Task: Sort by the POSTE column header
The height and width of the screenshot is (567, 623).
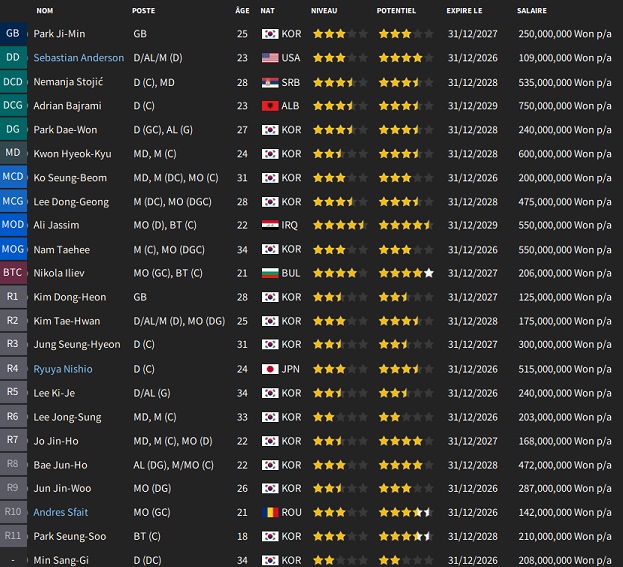Action: [143, 11]
